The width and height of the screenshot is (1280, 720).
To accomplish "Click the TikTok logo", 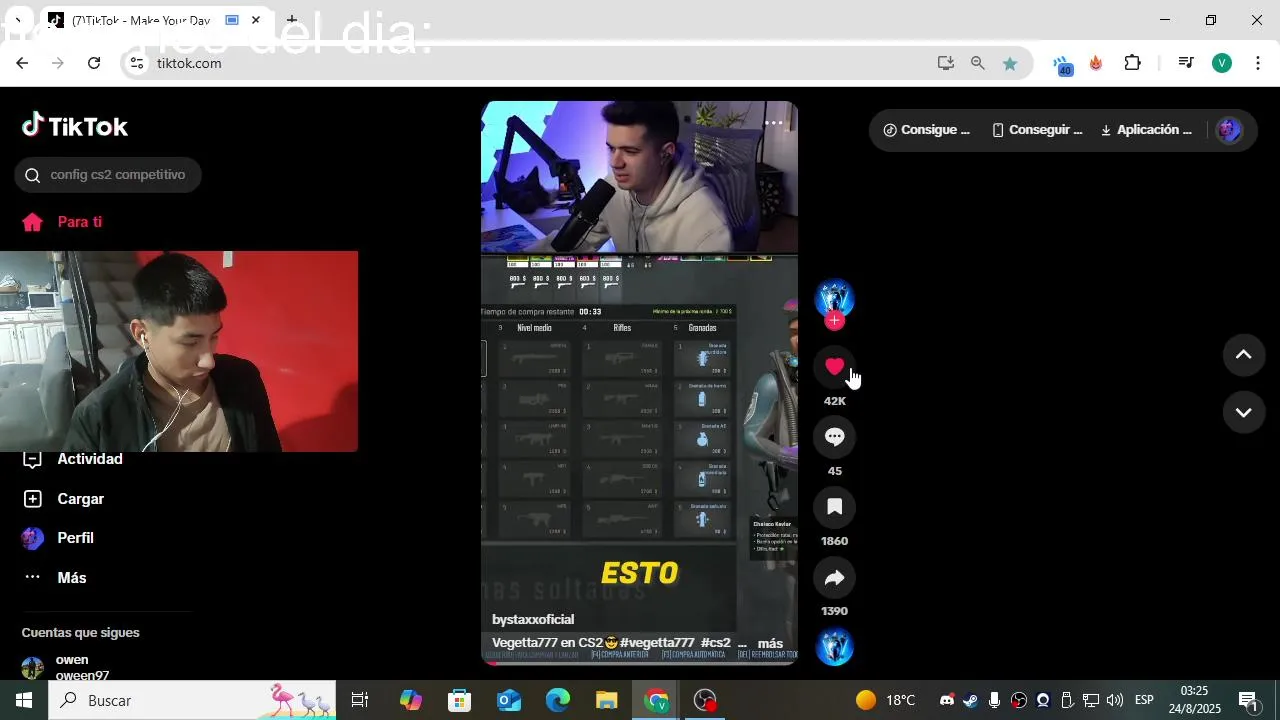I will tap(75, 126).
